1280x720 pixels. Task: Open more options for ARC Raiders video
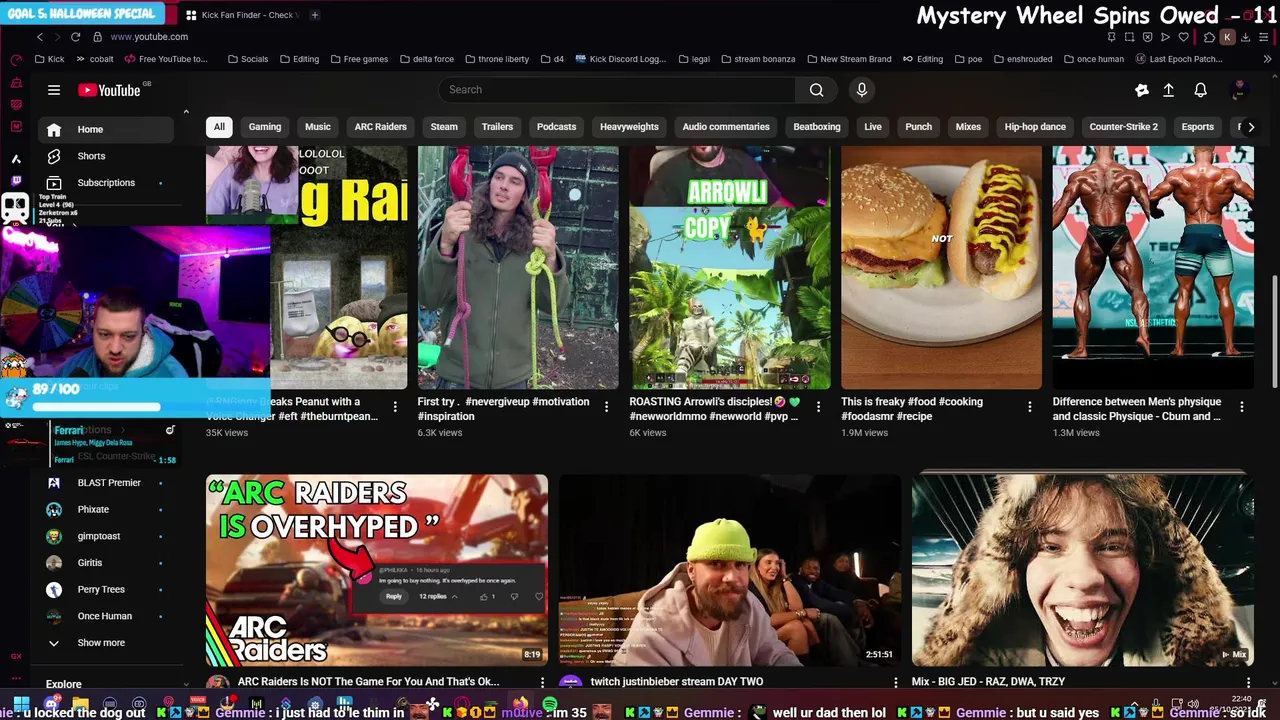coord(543,682)
